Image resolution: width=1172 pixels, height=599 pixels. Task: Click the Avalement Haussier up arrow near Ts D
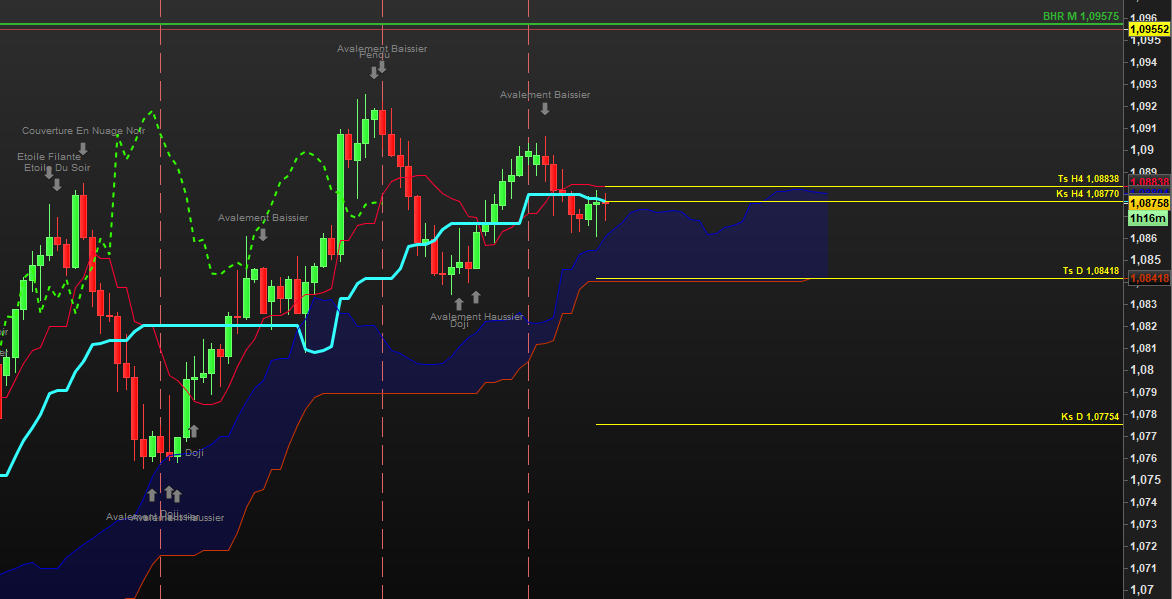tap(476, 297)
